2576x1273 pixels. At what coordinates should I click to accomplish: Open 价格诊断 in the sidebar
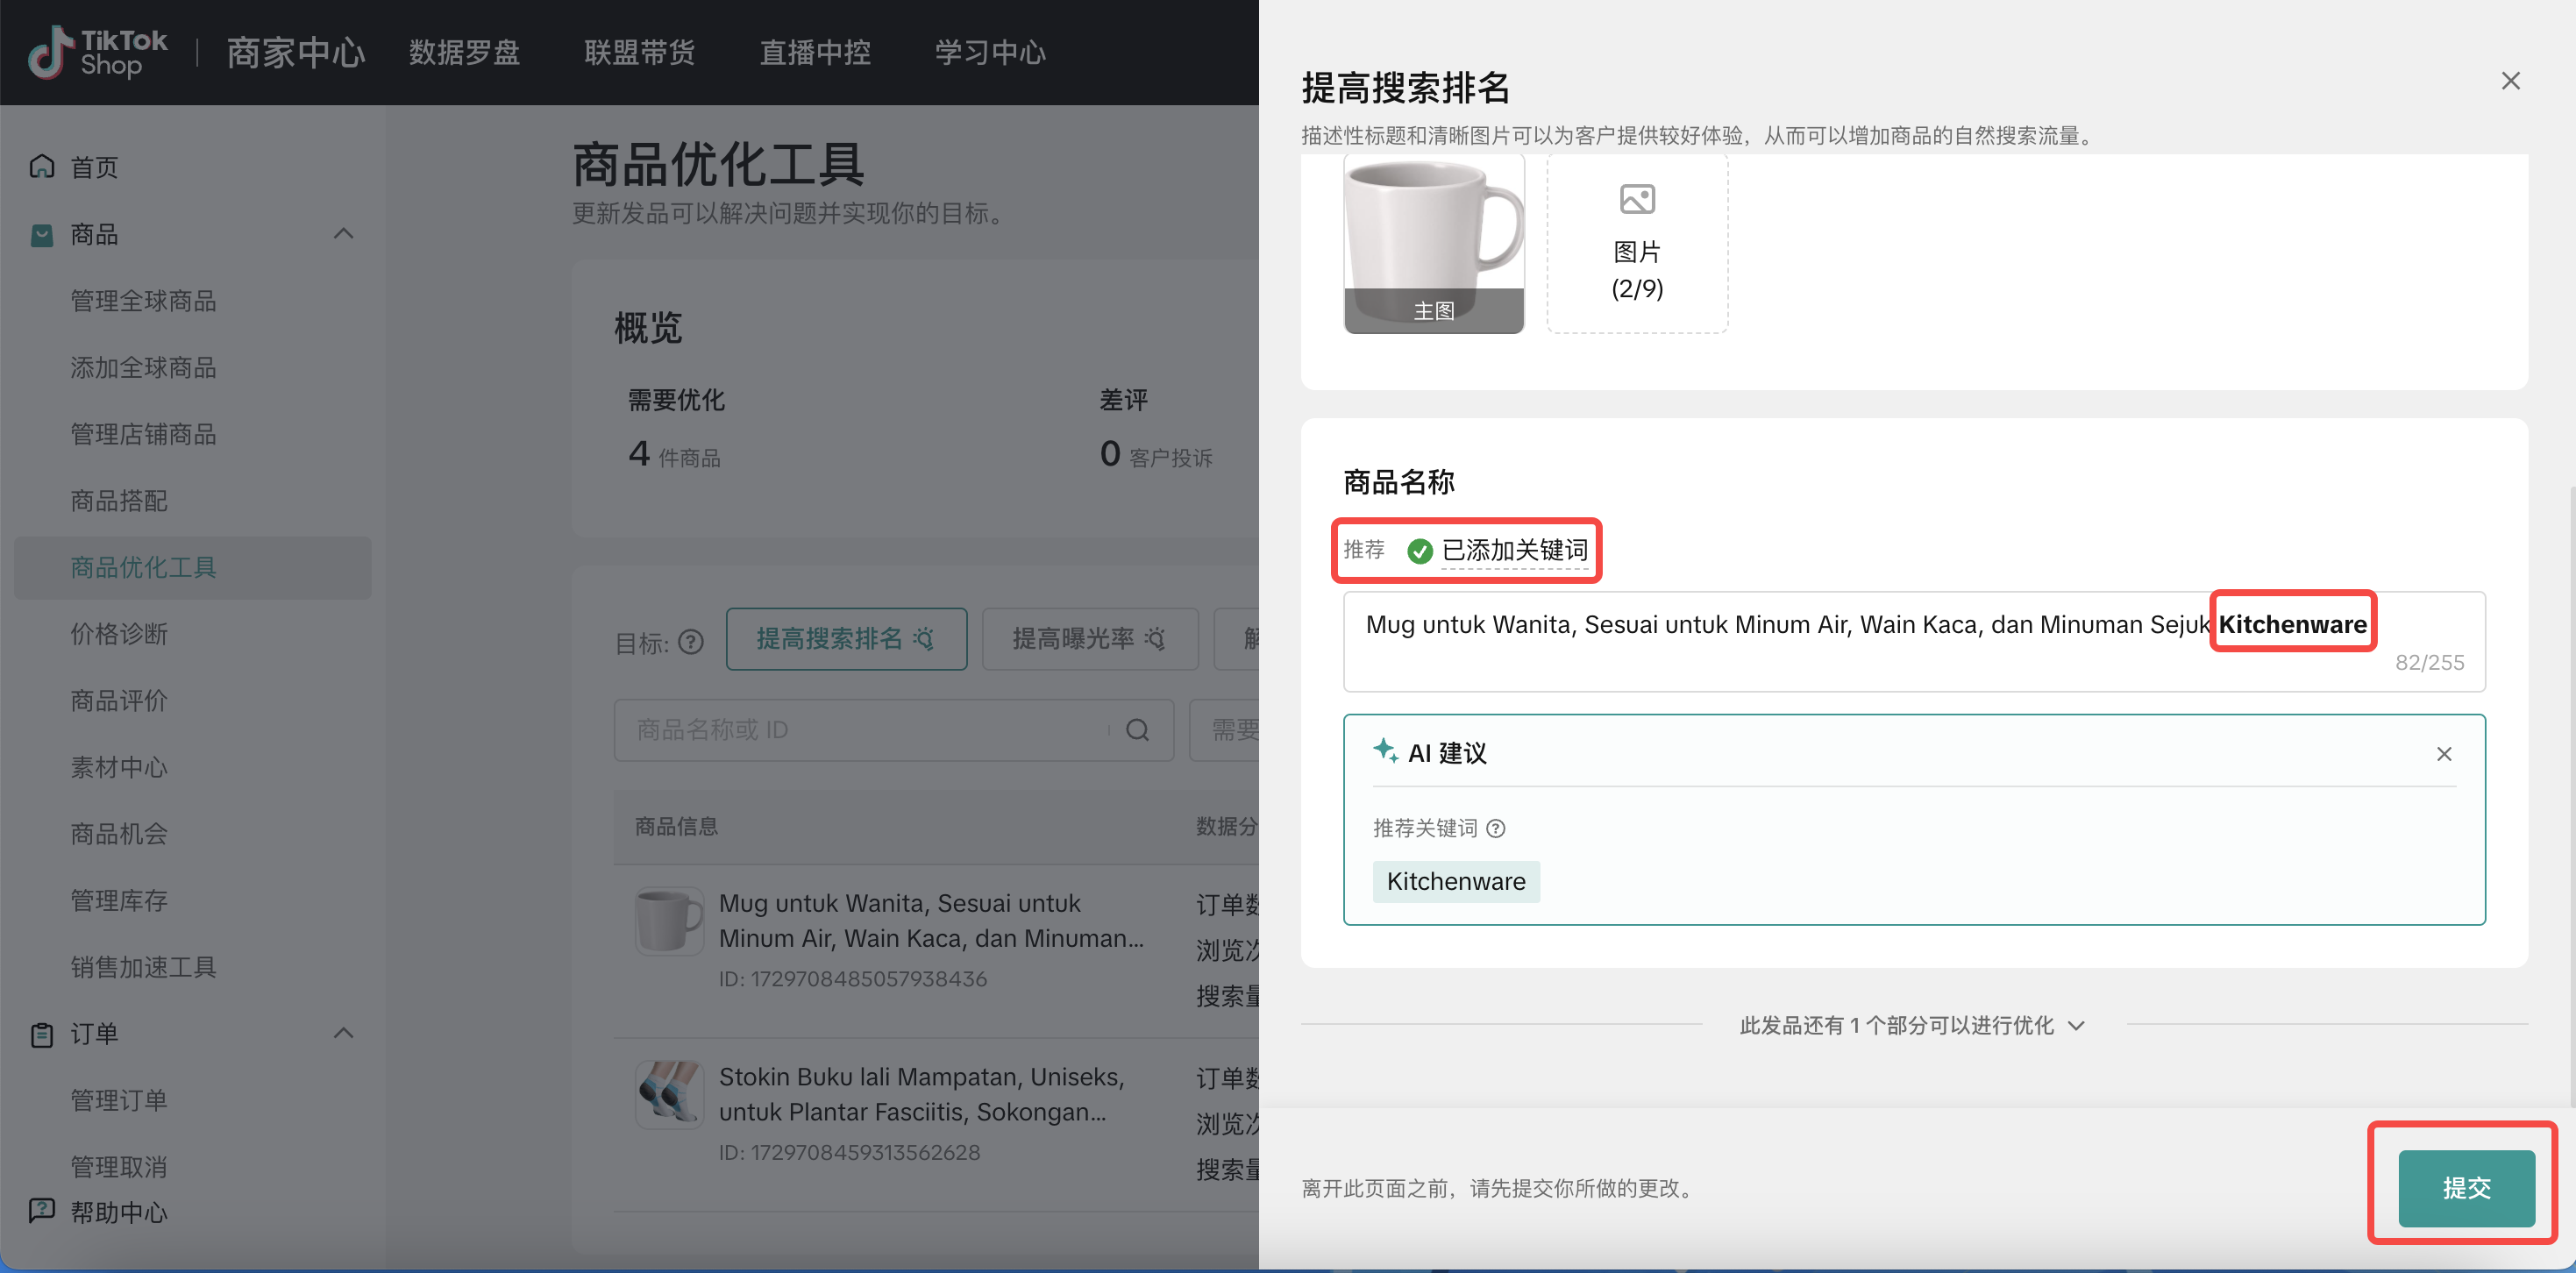pyautogui.click(x=119, y=634)
